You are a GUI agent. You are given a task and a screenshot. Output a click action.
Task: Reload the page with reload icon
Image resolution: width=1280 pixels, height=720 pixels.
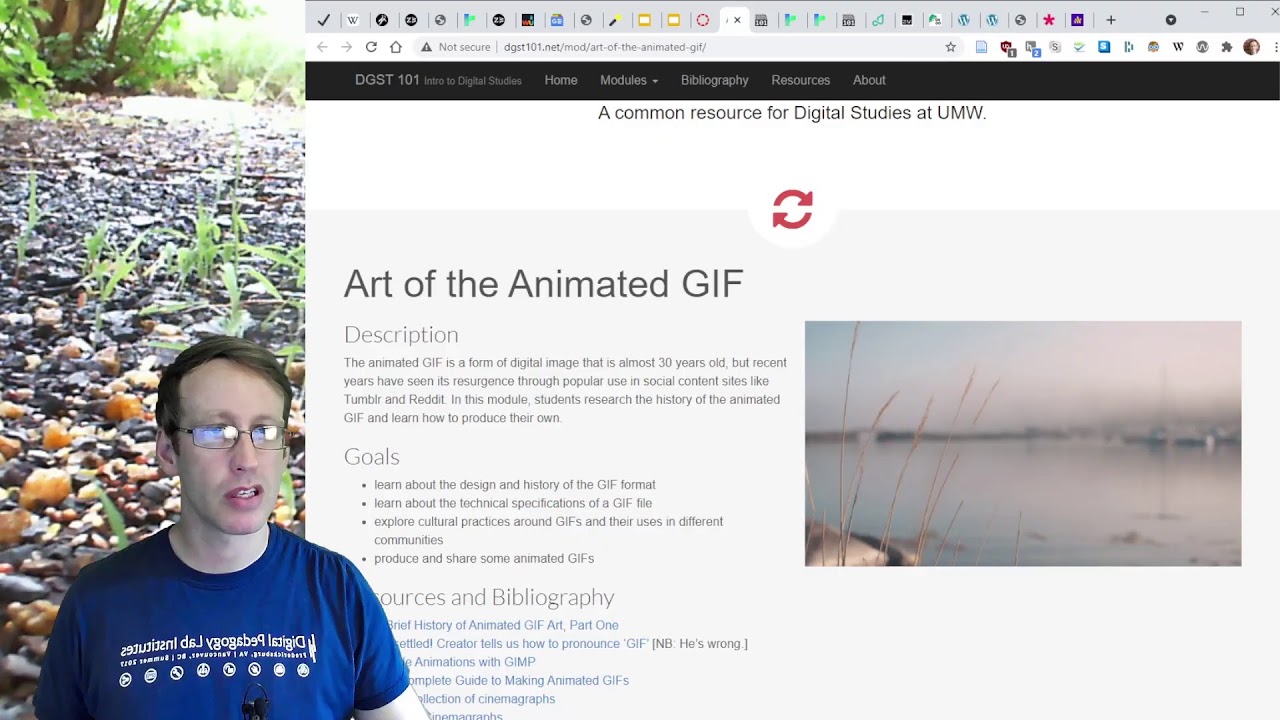tap(371, 47)
